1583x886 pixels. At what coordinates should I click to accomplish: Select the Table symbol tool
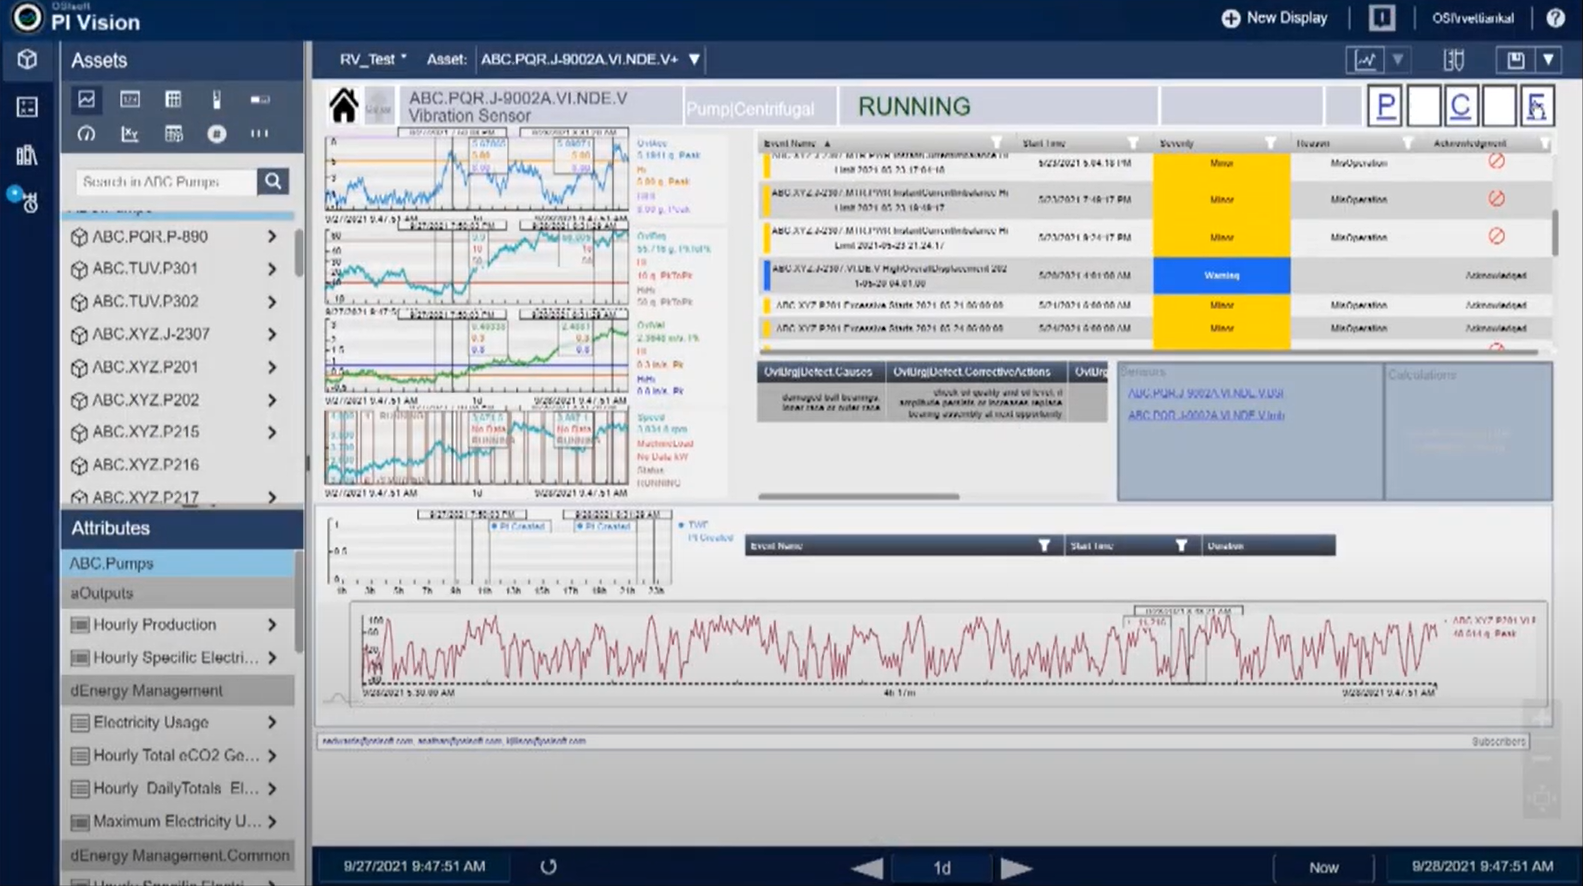173,99
